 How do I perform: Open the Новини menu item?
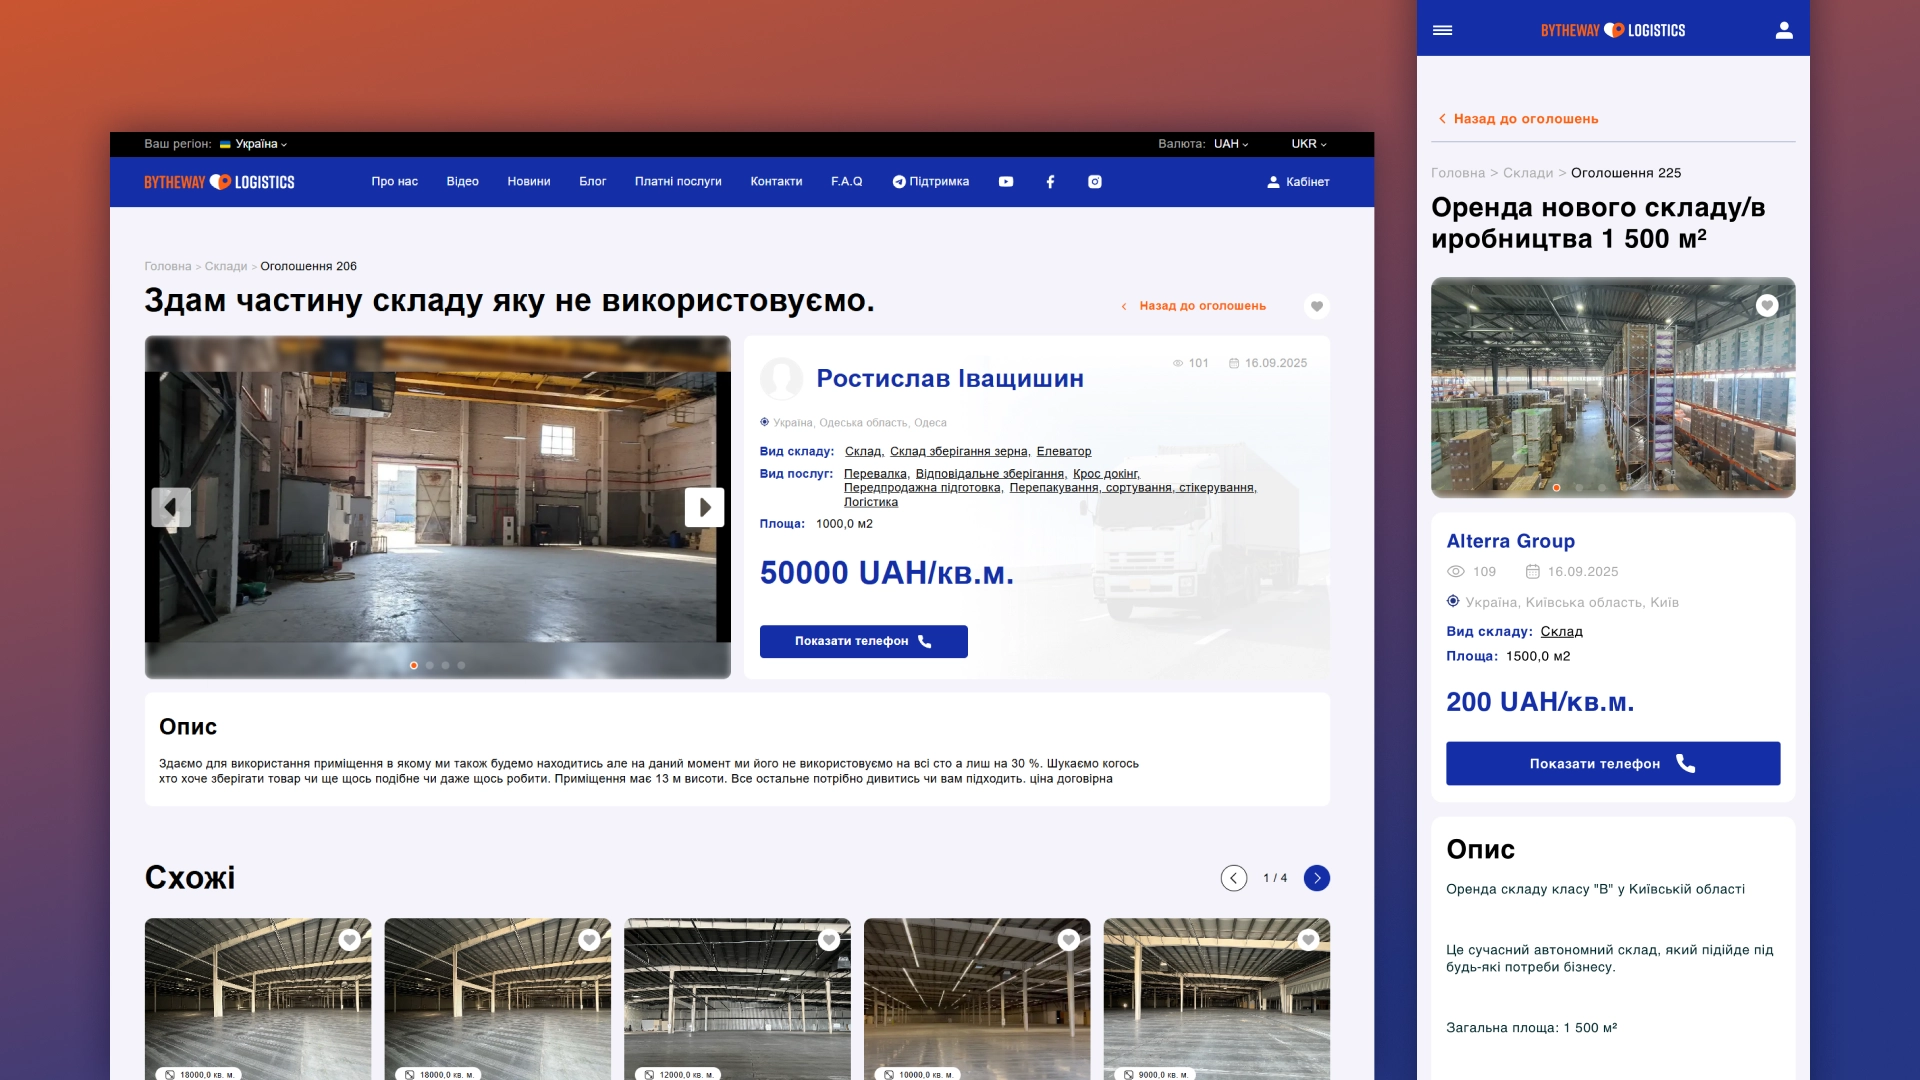coord(528,182)
